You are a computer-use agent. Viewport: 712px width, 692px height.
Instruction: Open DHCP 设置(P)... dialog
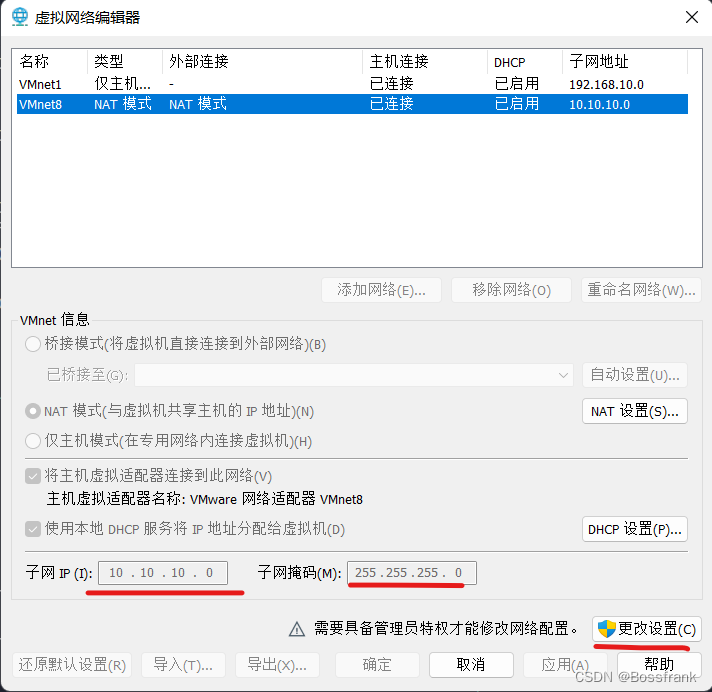pos(635,529)
